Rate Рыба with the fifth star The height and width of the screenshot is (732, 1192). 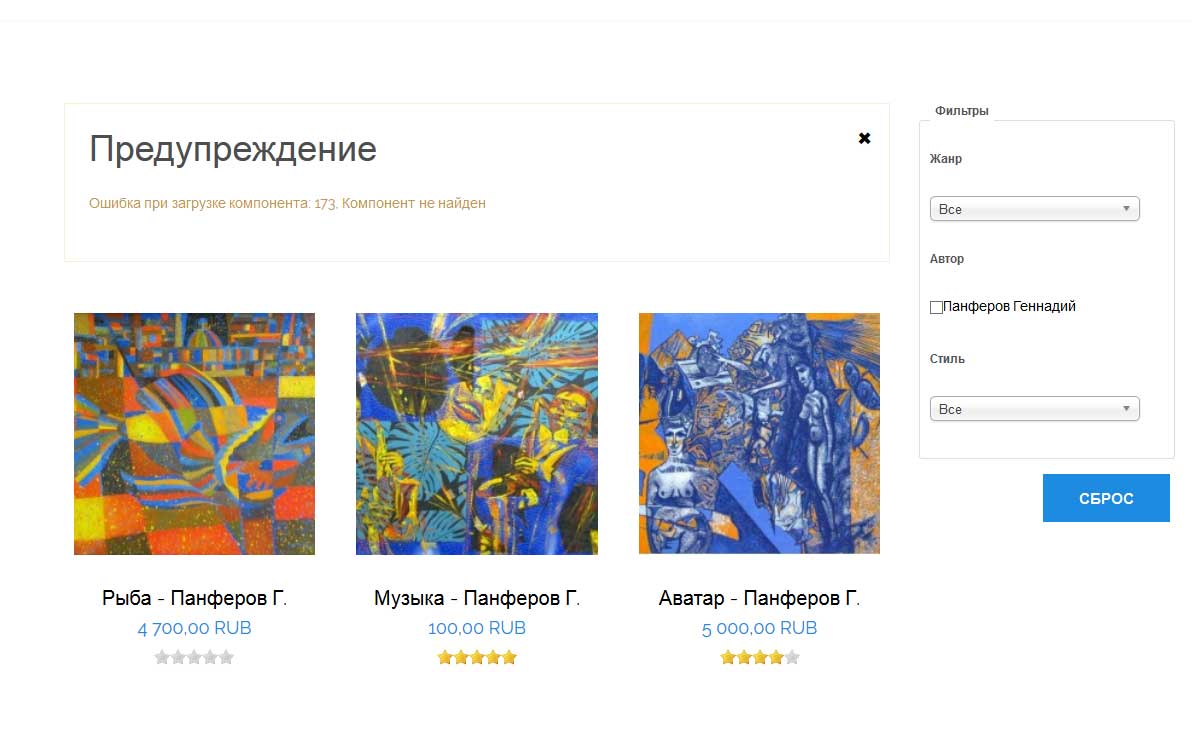pos(227,658)
